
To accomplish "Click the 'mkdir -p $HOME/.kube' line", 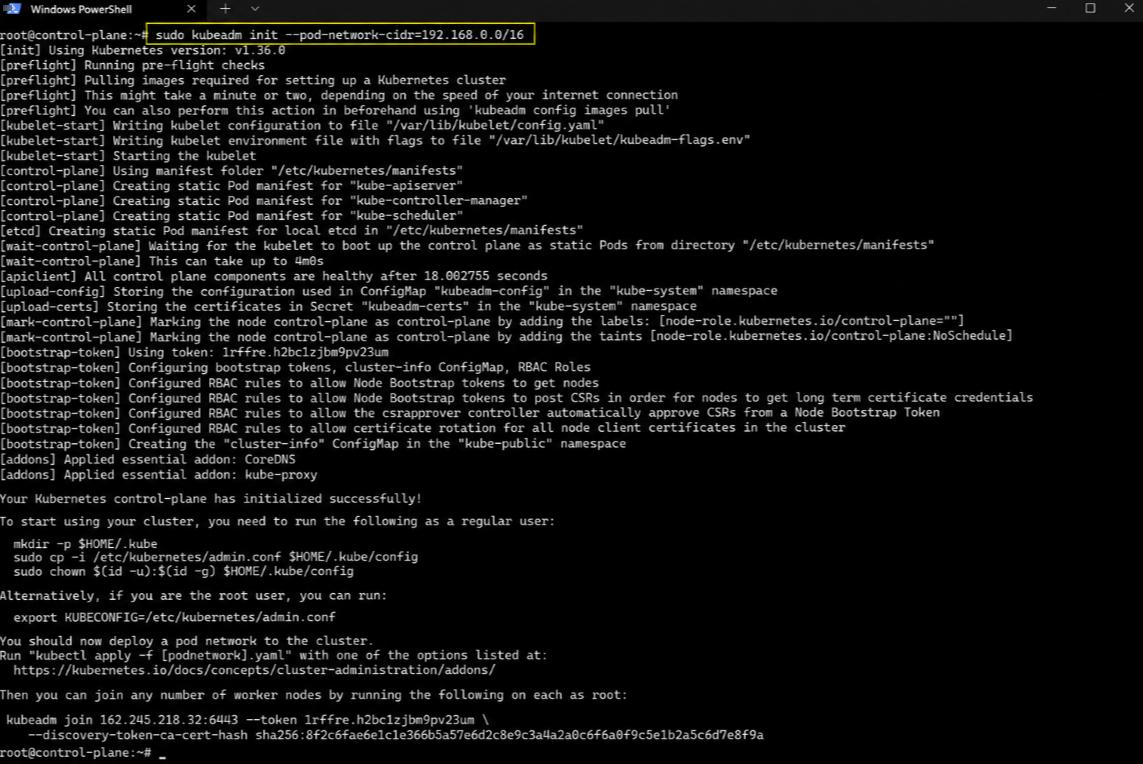I will (x=85, y=544).
